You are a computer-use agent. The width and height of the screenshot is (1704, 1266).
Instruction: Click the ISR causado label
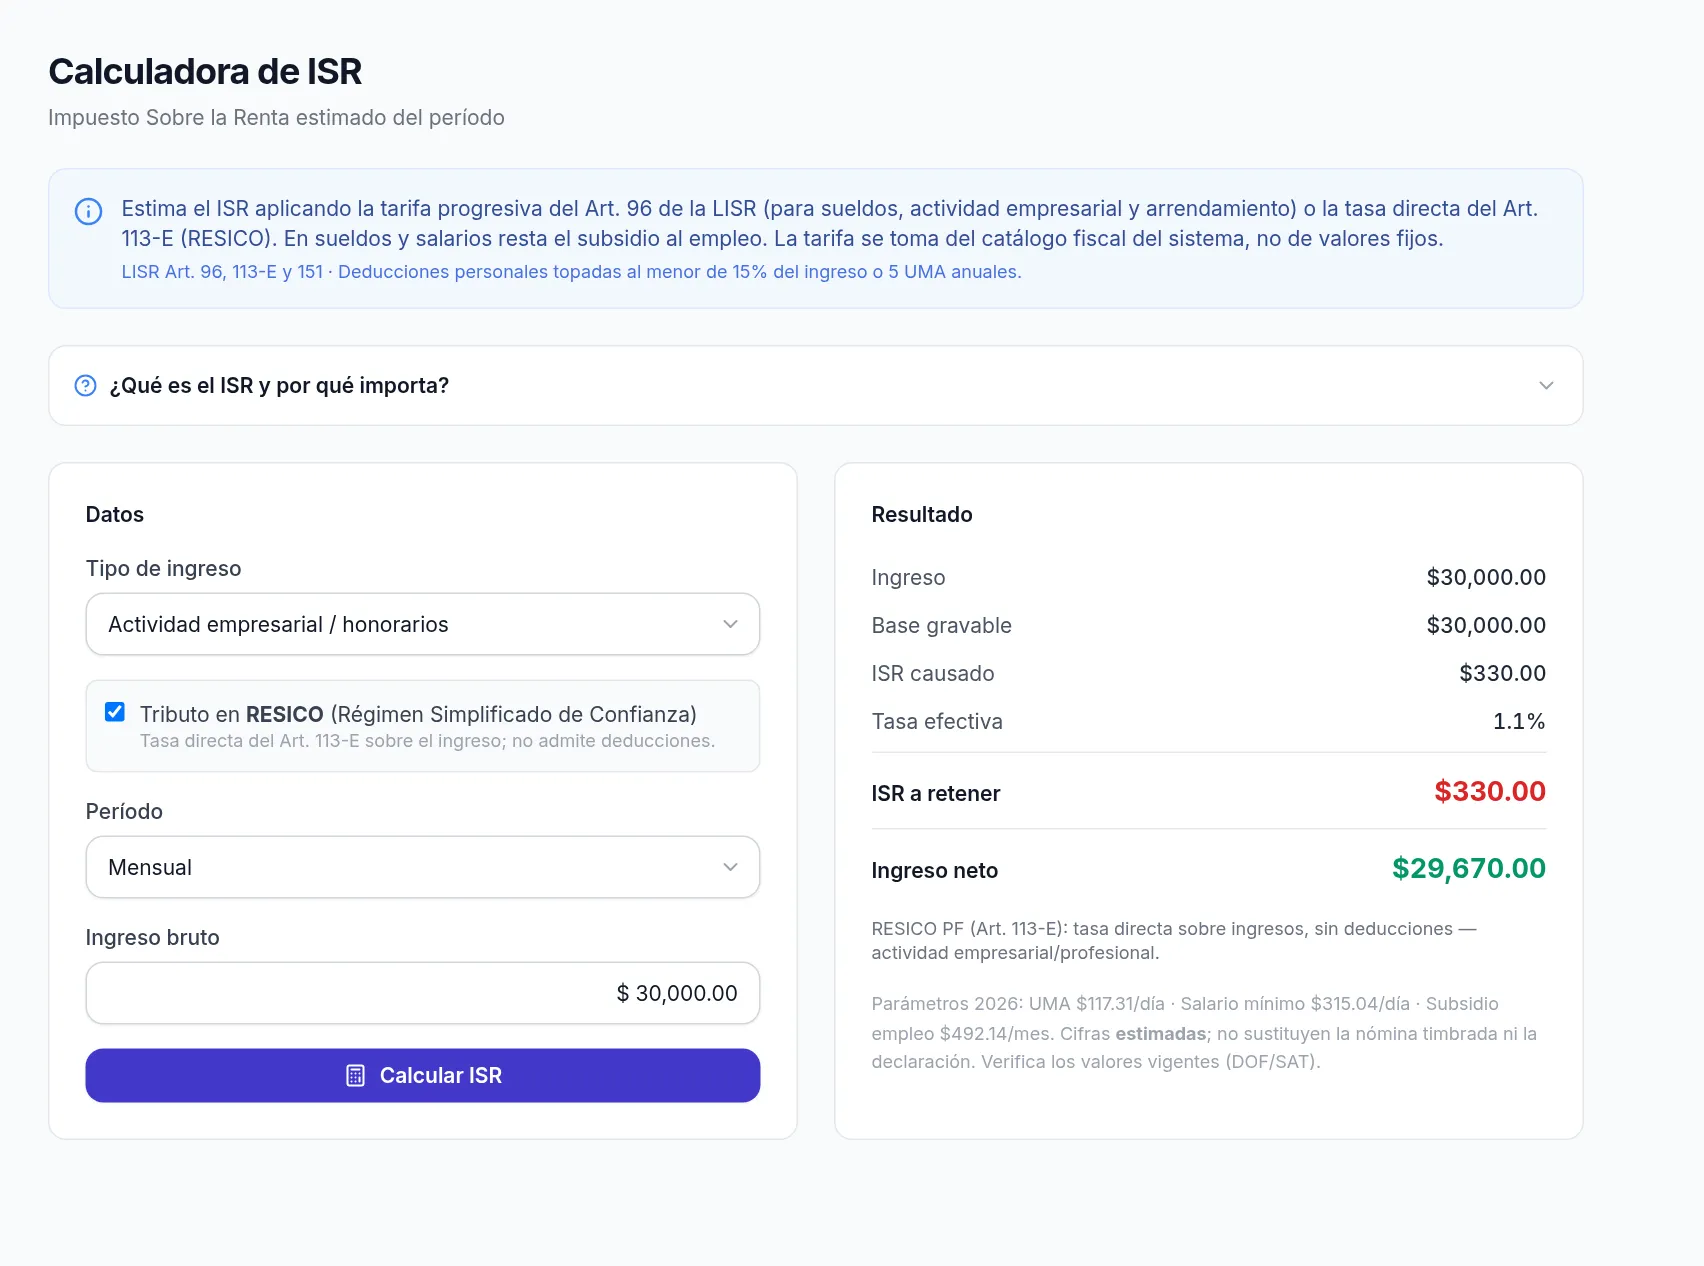[x=932, y=673]
